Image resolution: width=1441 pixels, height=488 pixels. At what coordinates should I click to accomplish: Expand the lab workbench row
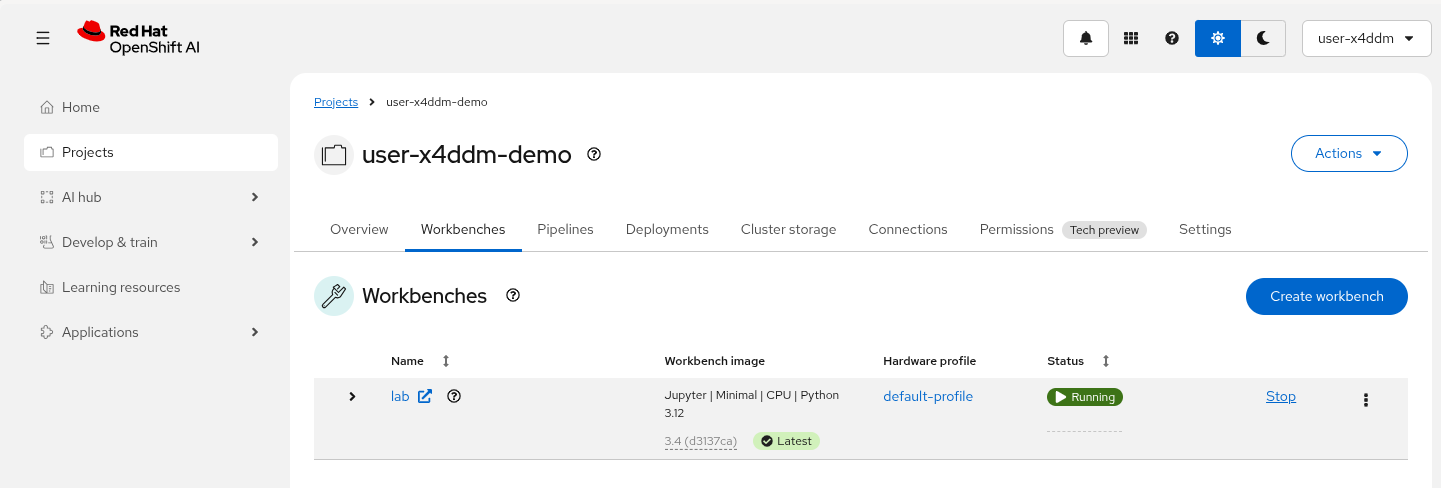click(x=352, y=396)
